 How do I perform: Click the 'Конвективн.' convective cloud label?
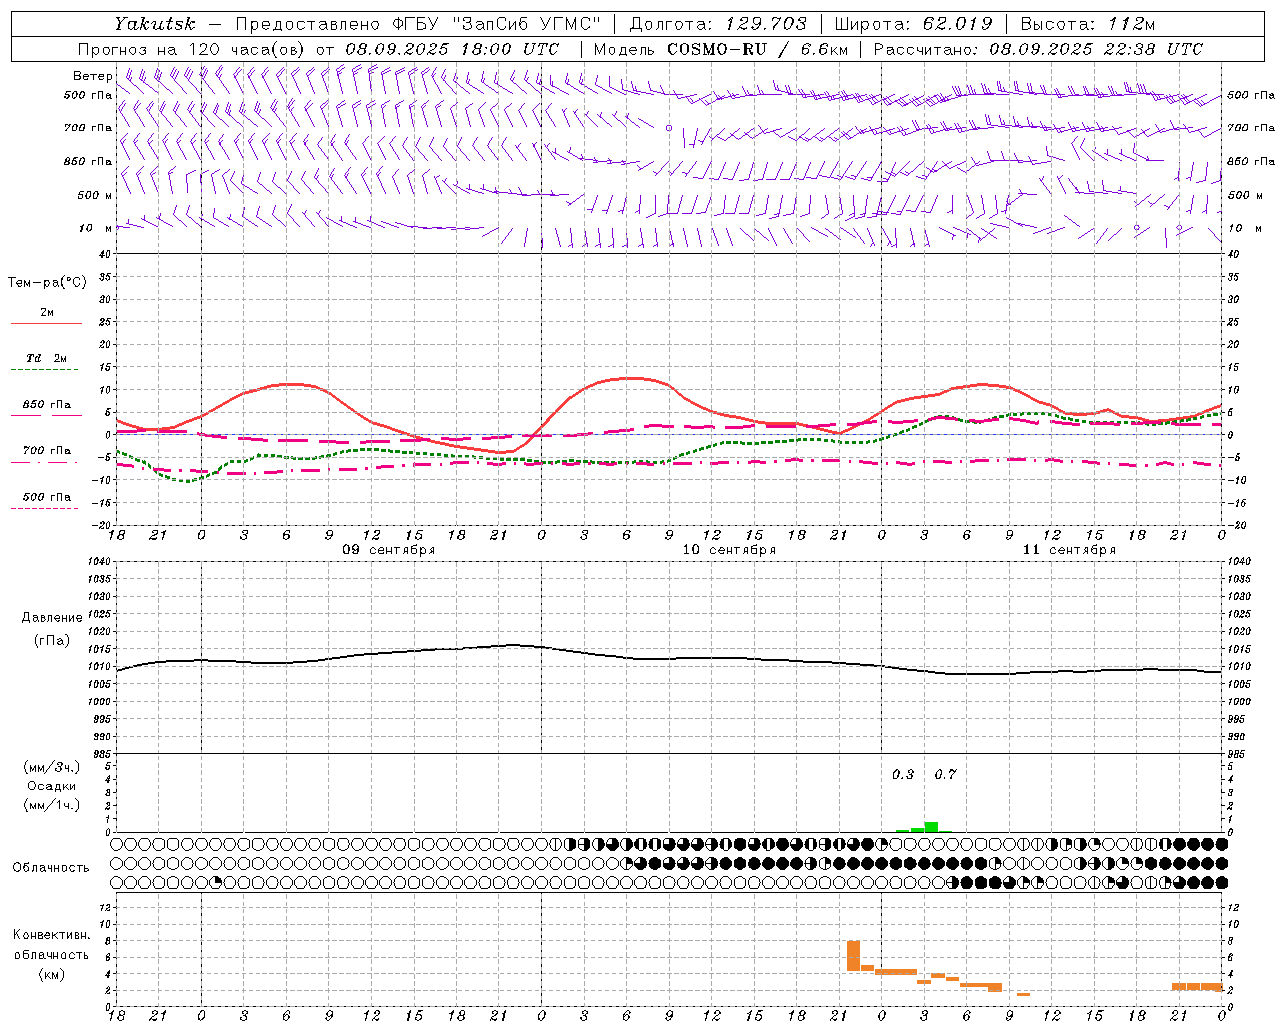[x=52, y=935]
